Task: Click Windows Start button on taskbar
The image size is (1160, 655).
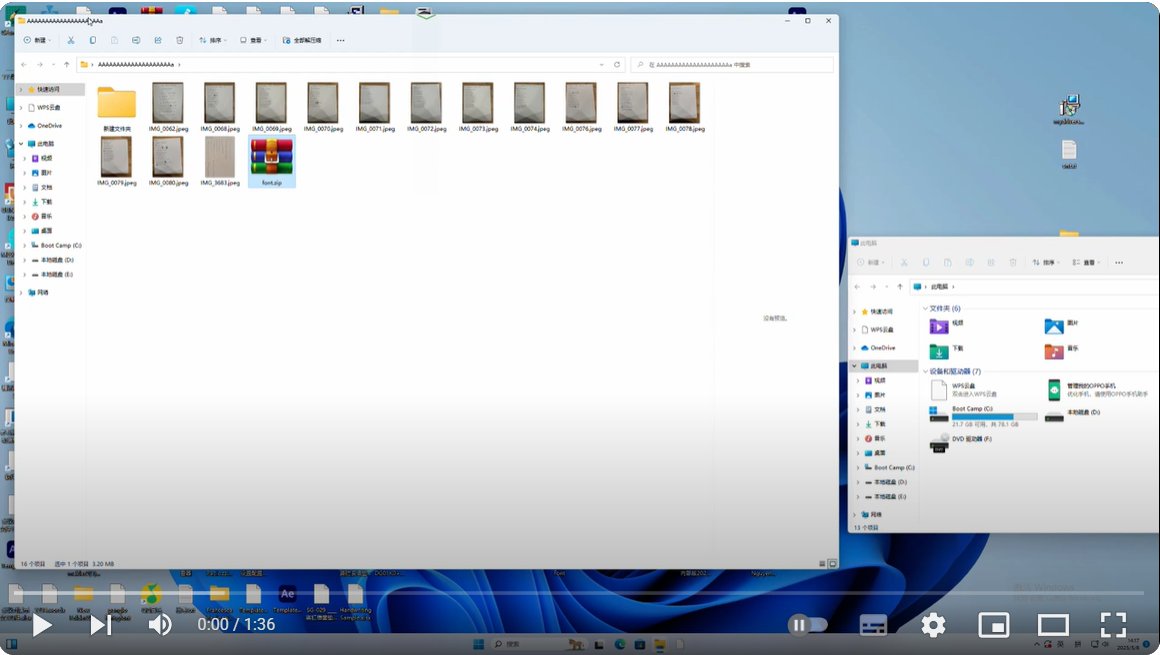Action: point(479,645)
